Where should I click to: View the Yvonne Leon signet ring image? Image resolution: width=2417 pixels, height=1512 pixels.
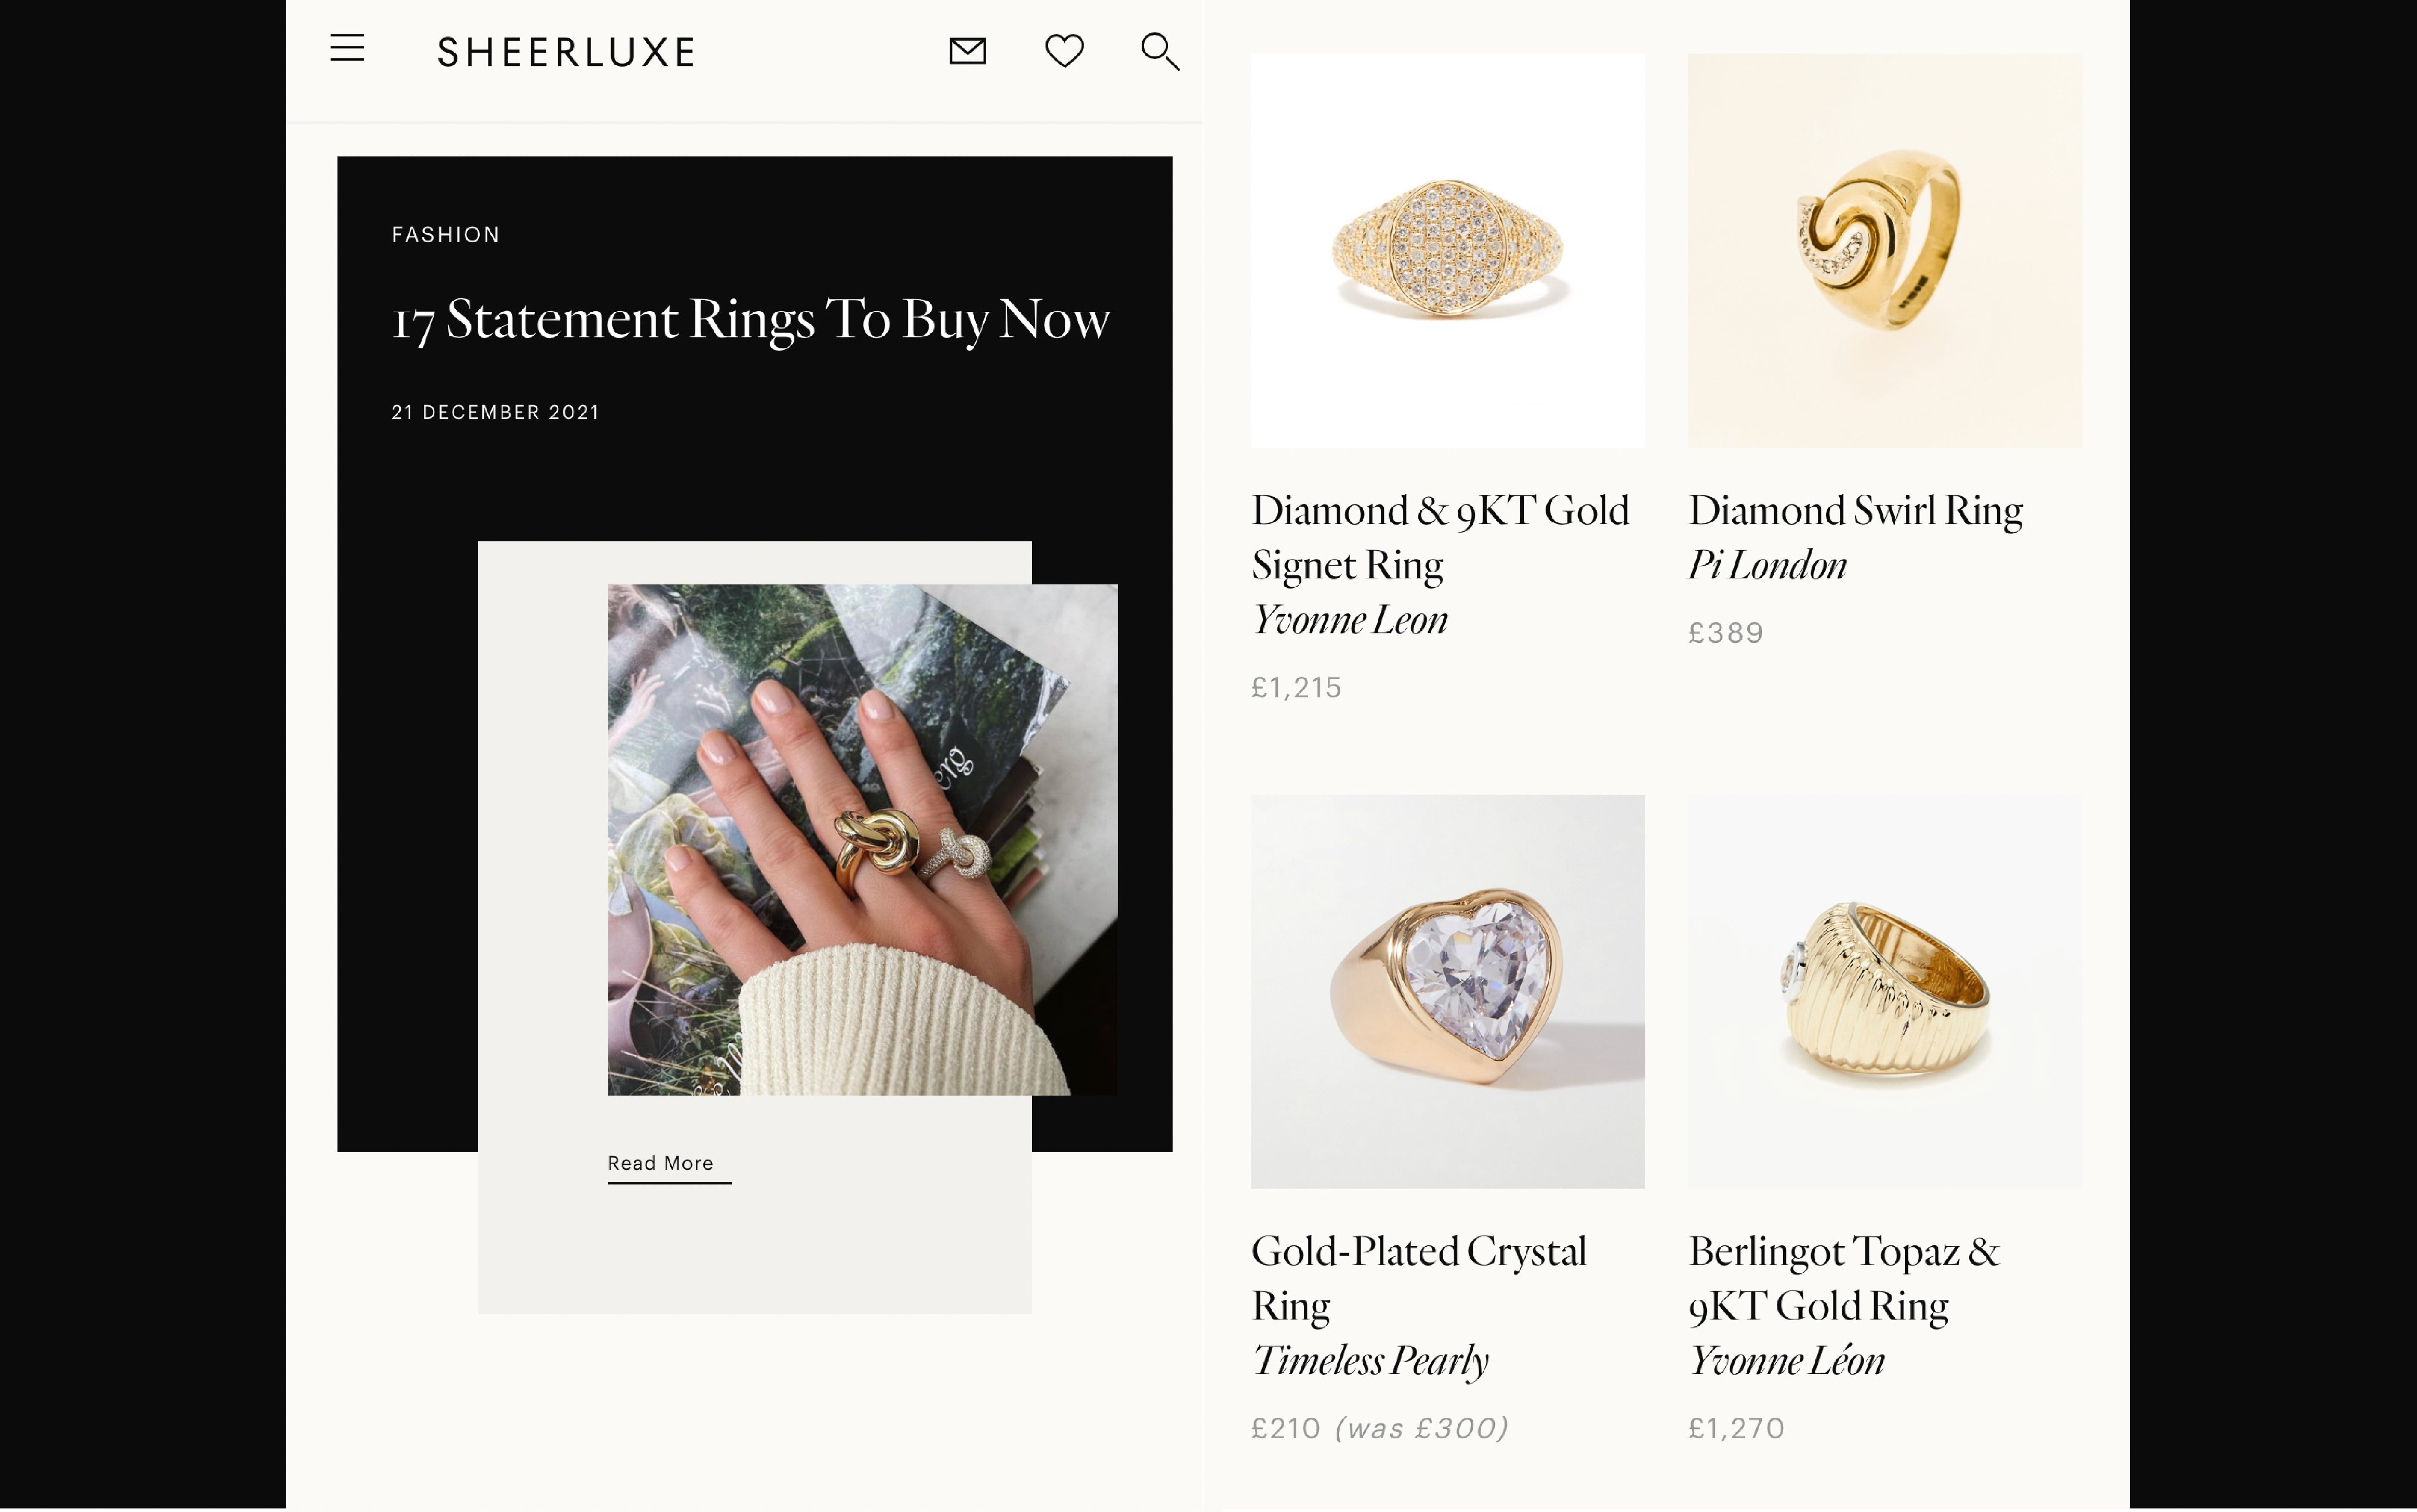coord(1447,251)
